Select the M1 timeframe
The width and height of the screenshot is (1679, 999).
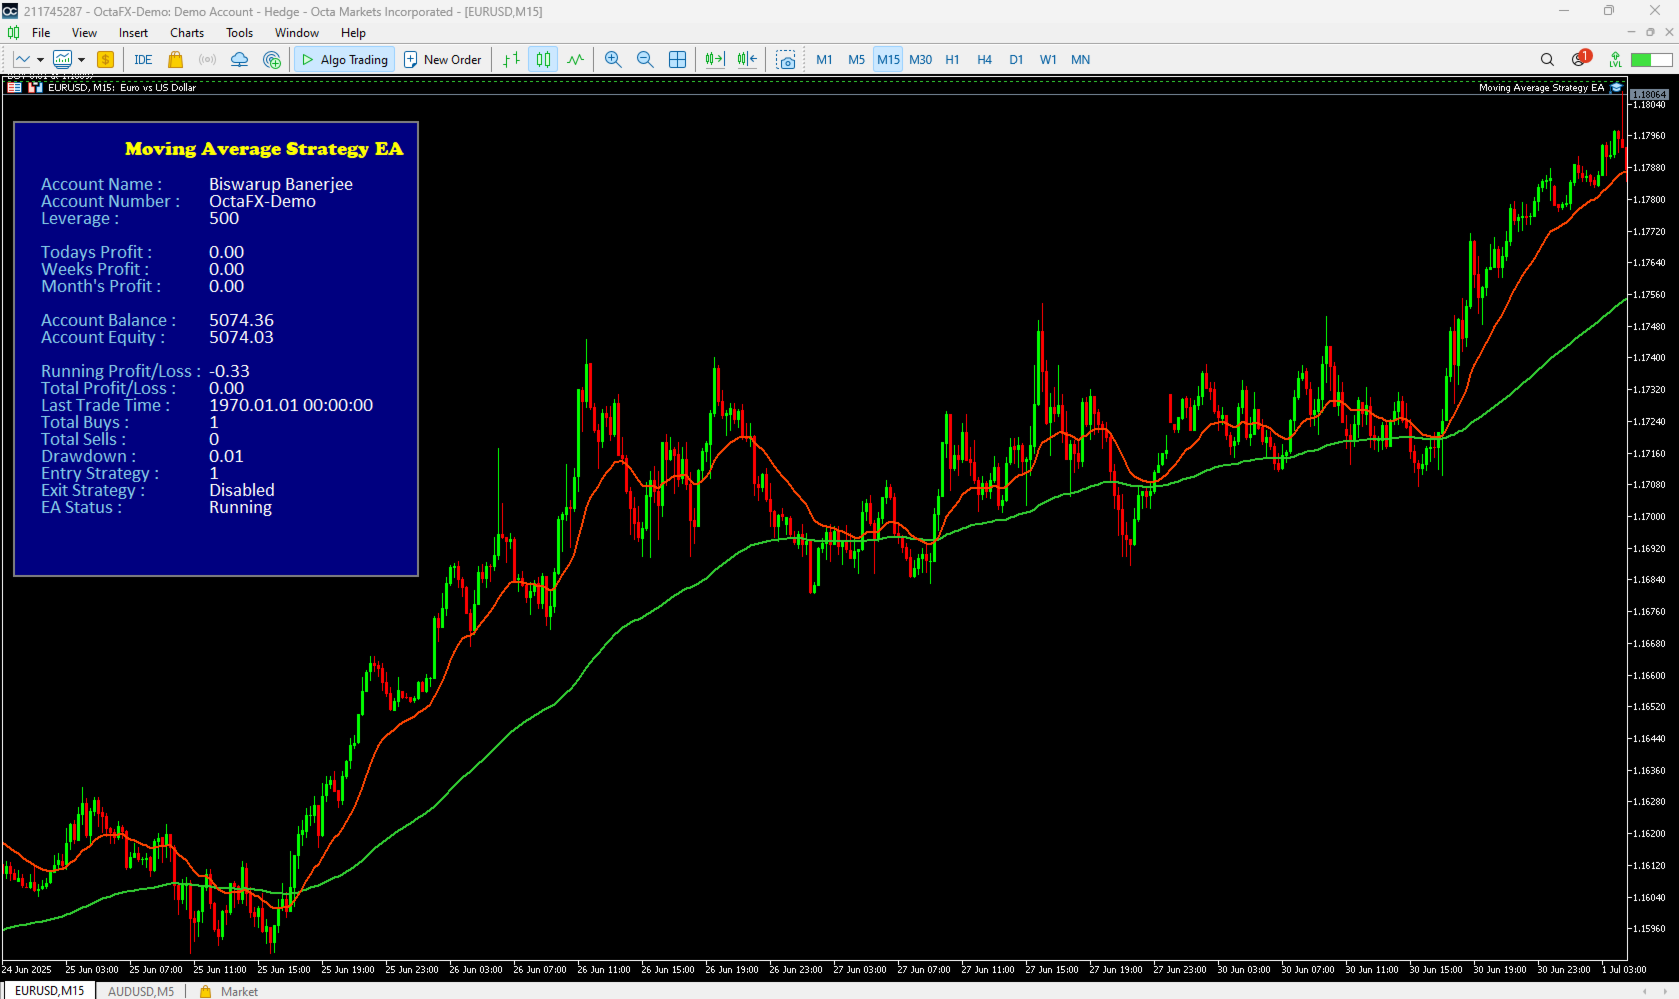824,60
